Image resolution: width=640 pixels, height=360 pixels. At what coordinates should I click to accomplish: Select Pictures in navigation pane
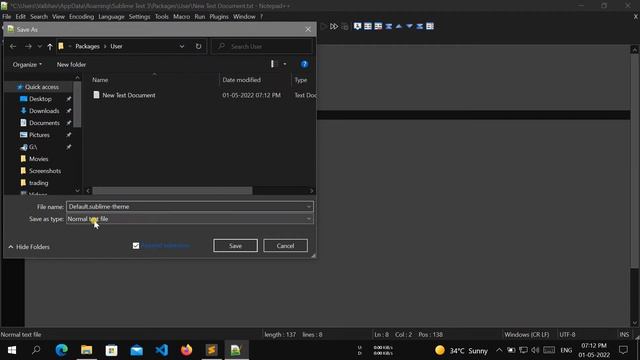pyautogui.click(x=39, y=135)
